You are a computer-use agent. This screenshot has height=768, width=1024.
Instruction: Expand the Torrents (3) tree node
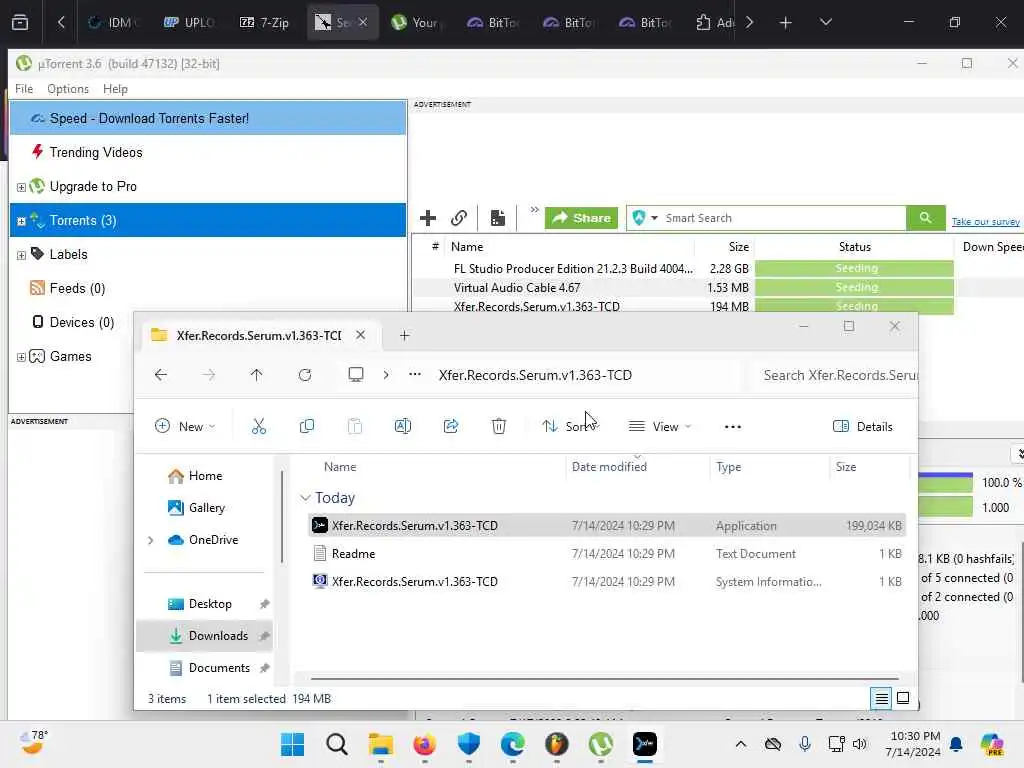click(21, 221)
